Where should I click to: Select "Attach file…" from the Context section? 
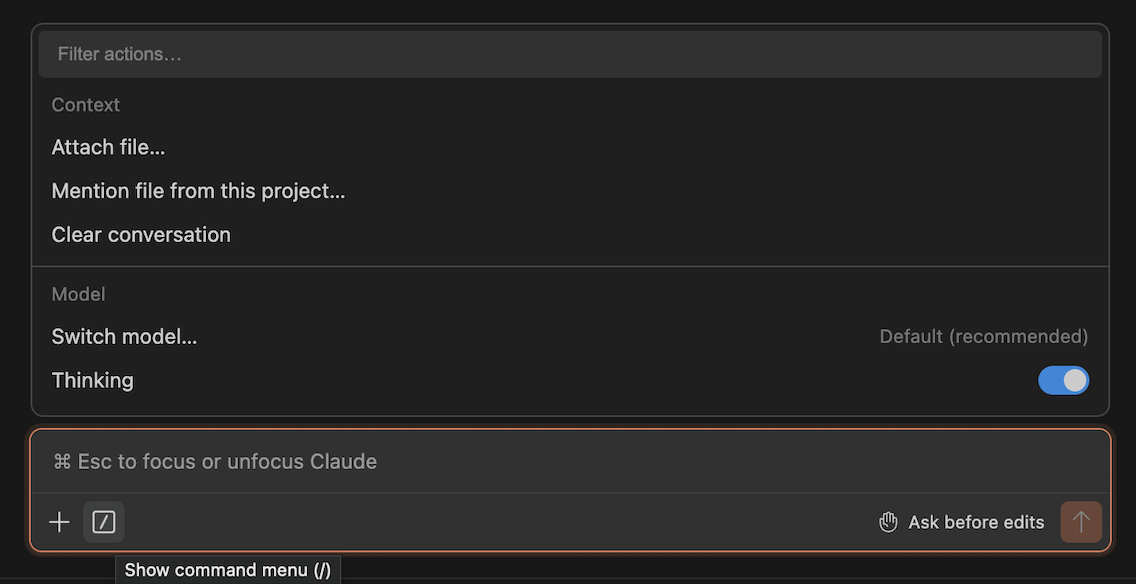pos(108,147)
